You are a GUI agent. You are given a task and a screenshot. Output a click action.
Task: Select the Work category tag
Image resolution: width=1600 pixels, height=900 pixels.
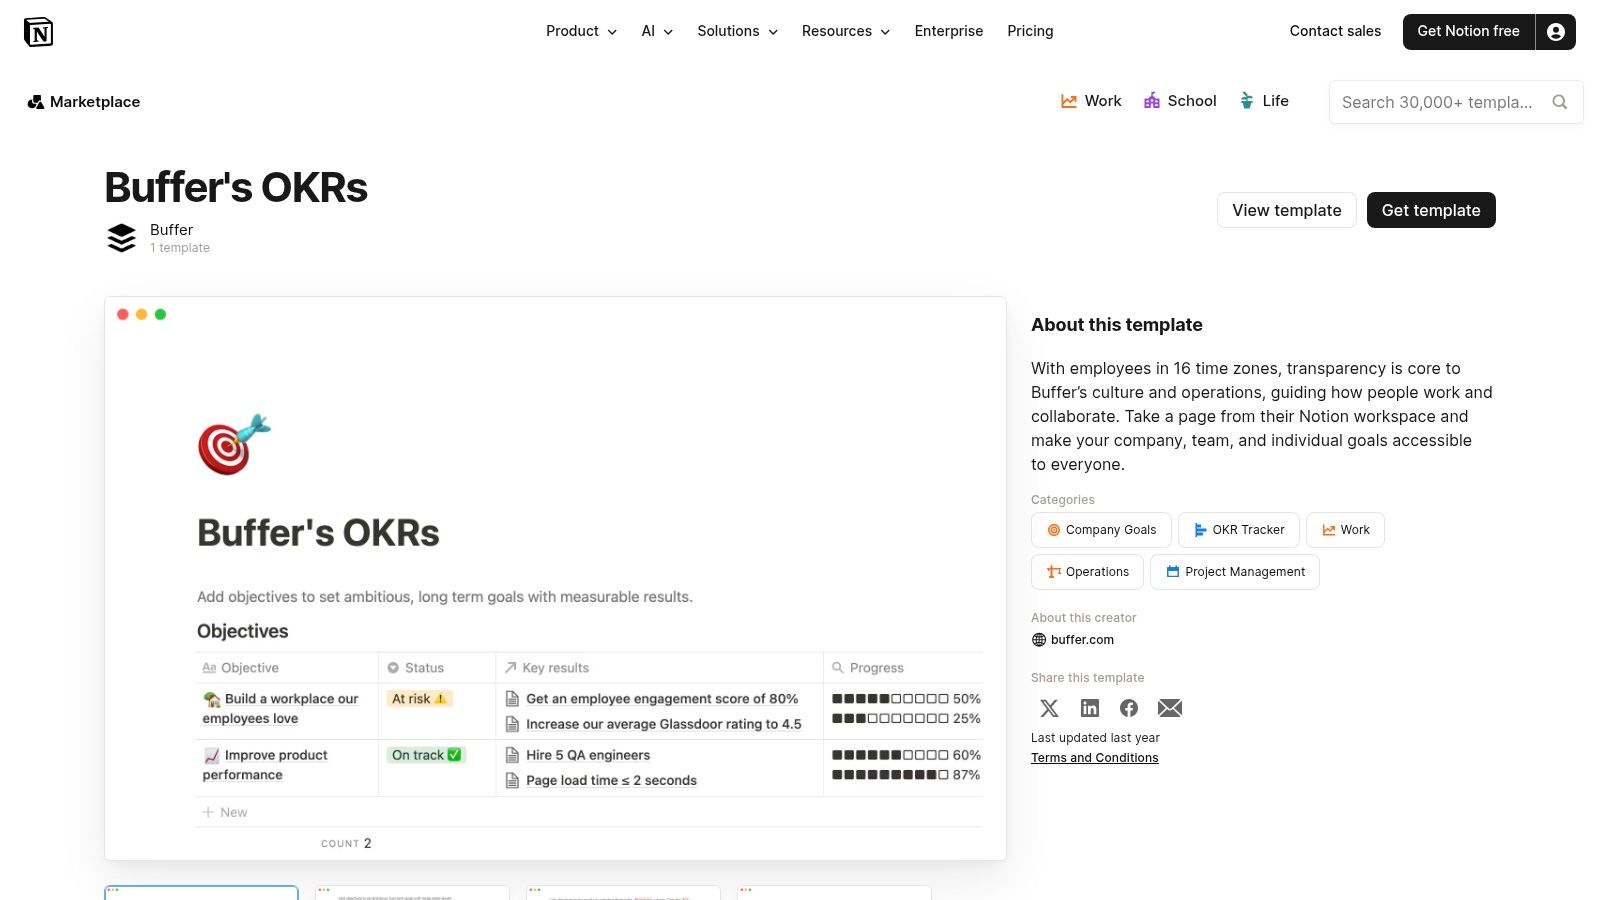point(1345,530)
